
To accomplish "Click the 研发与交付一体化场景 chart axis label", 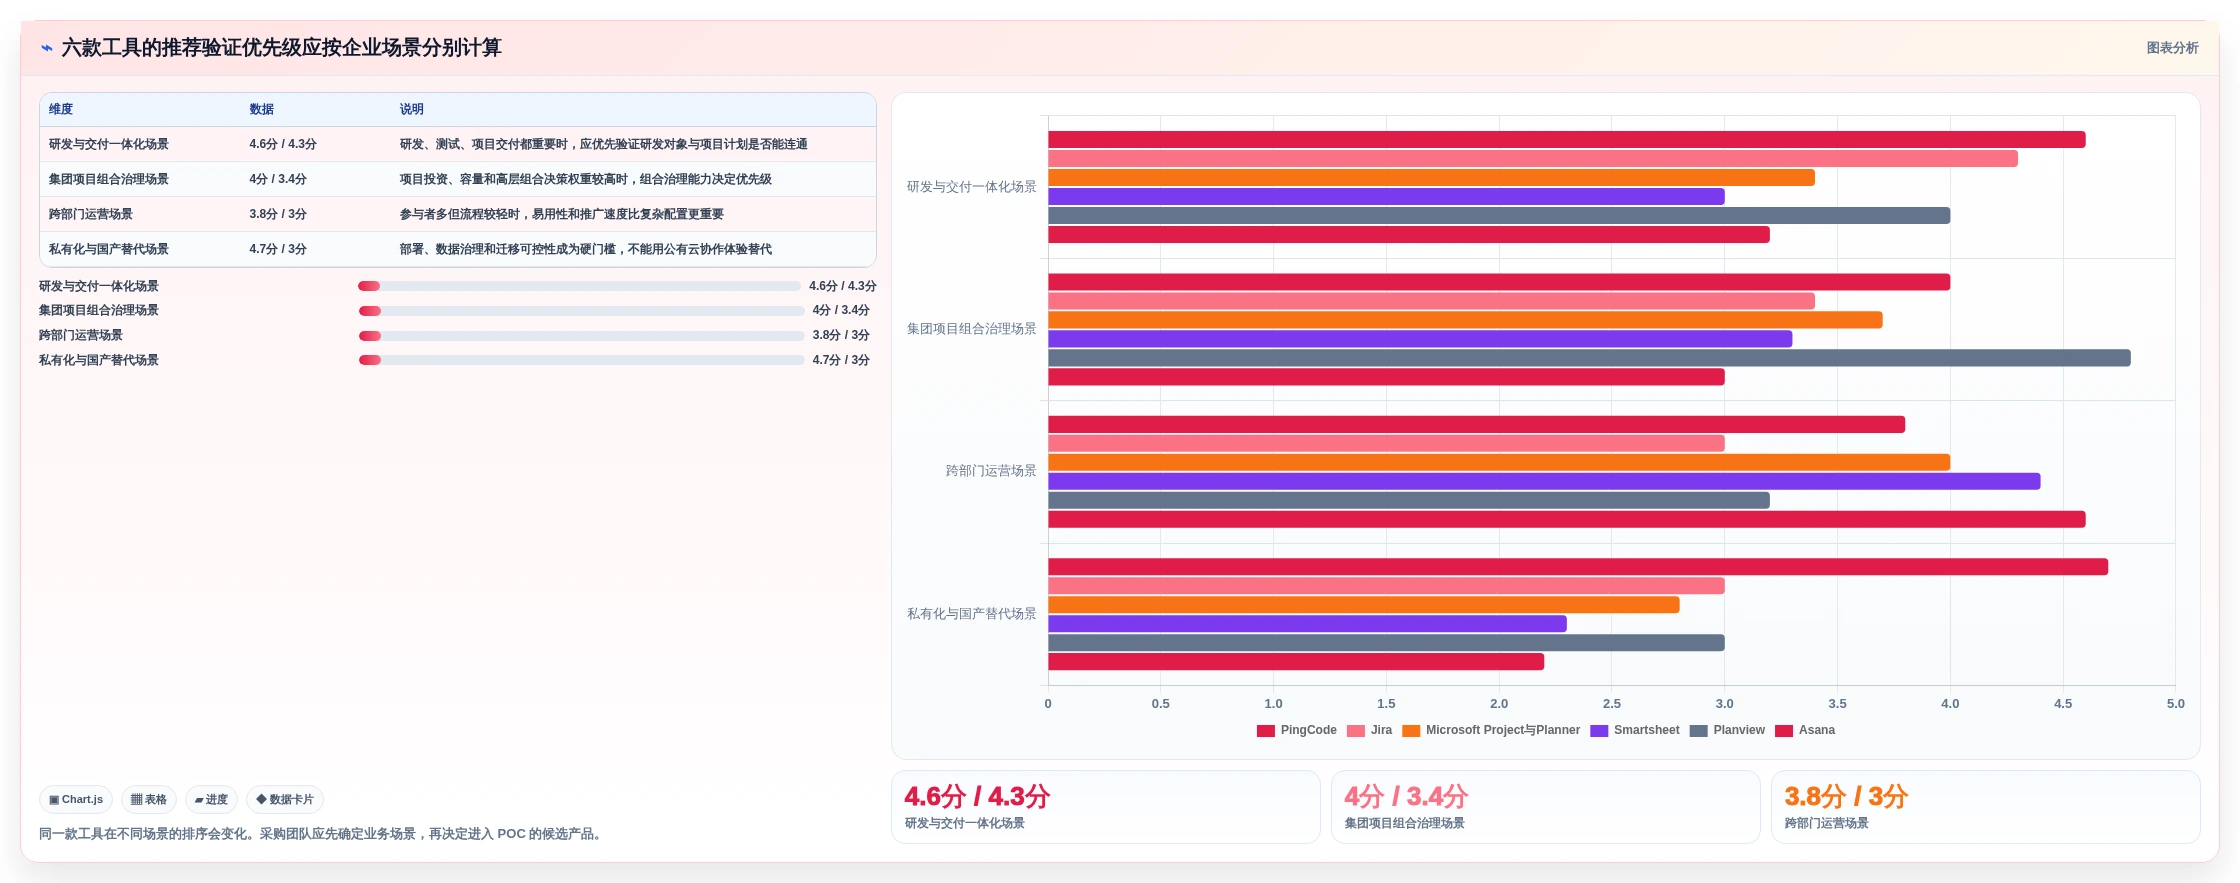I will [971, 187].
